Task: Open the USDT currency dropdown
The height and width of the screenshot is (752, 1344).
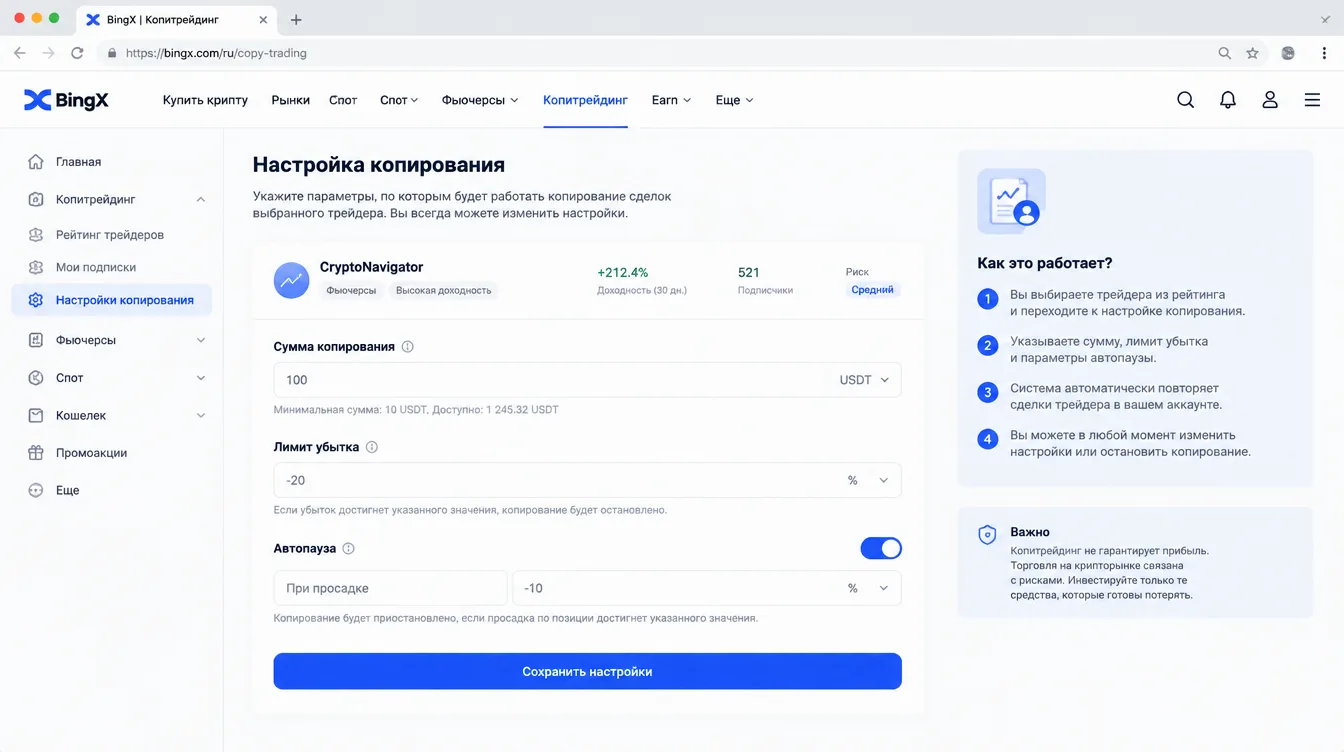Action: pos(865,380)
